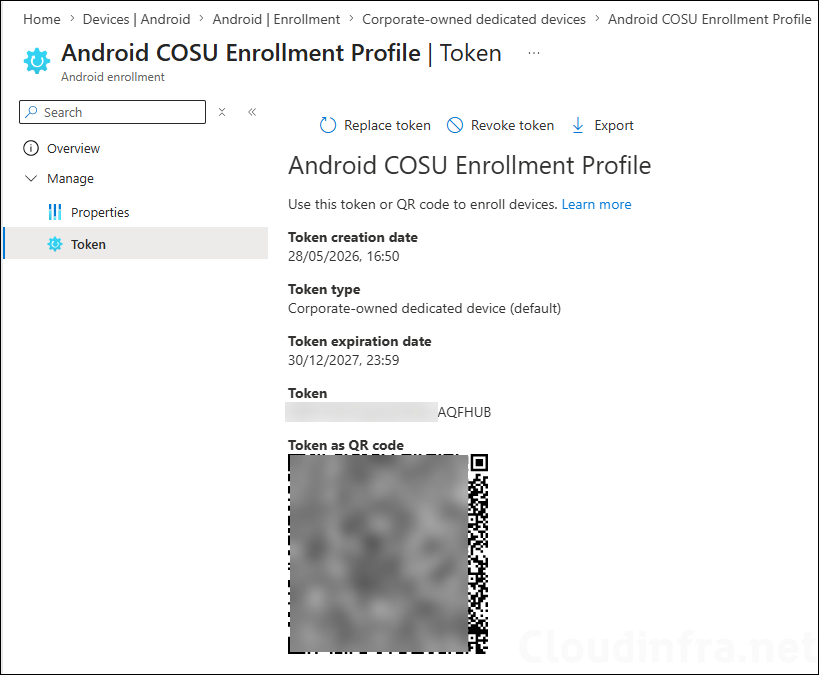Click the Token creation date label
The height and width of the screenshot is (675, 819).
353,237
